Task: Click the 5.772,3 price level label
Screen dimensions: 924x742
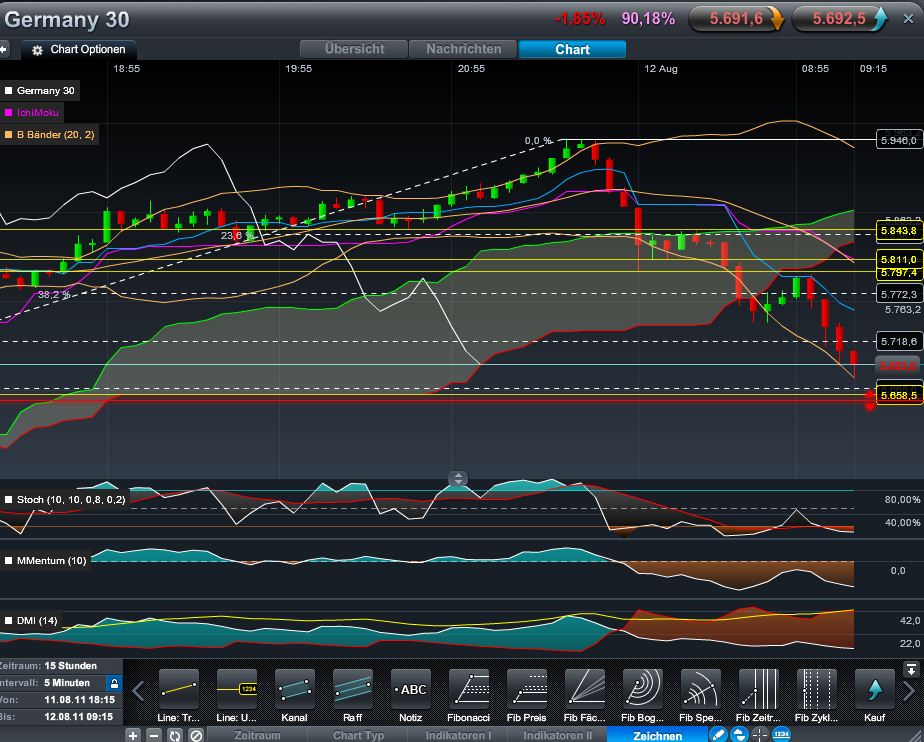Action: coord(899,294)
